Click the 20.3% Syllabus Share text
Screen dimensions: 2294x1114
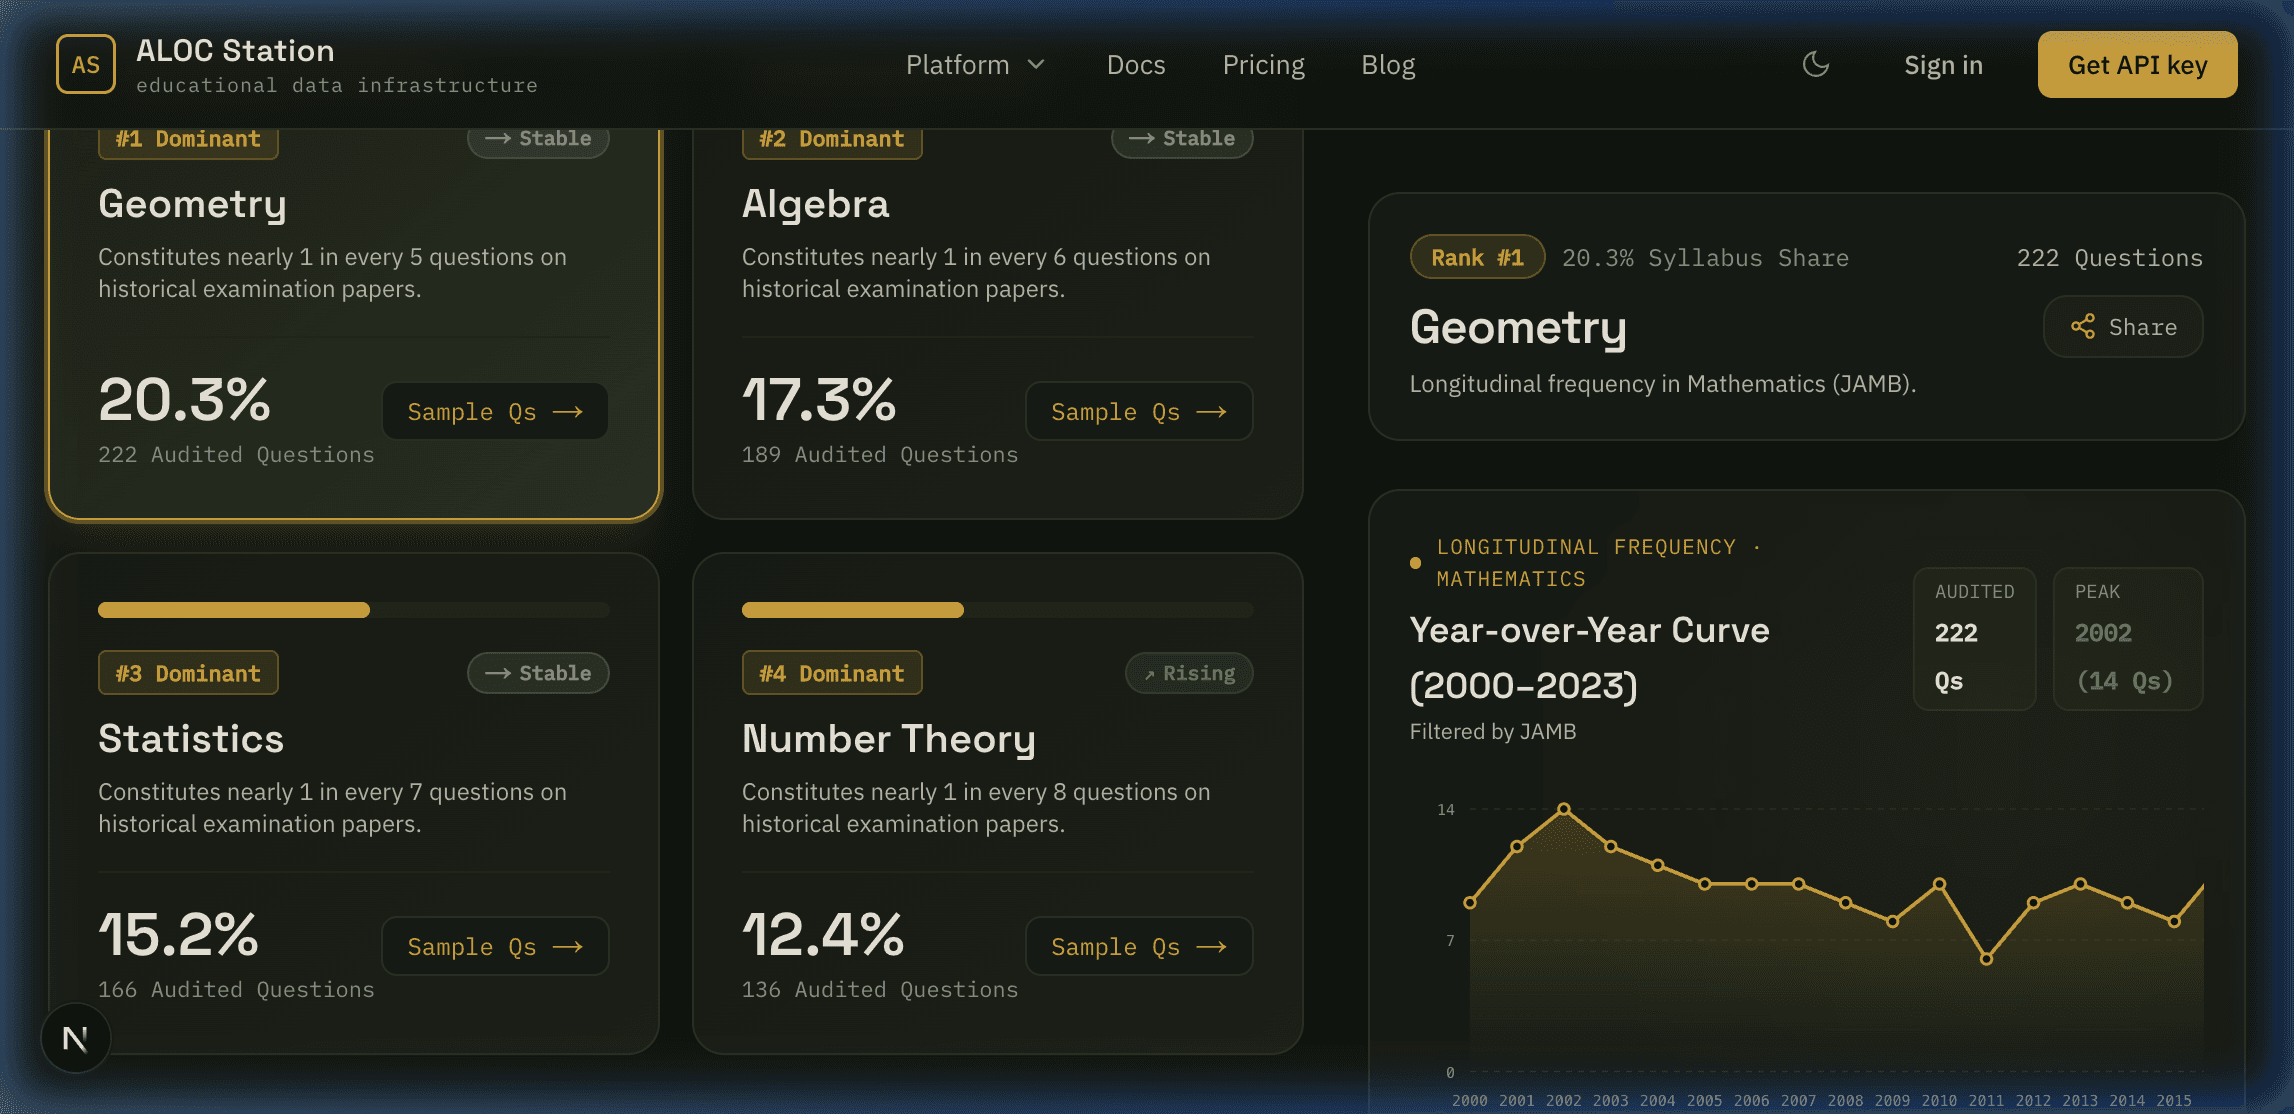1705,258
